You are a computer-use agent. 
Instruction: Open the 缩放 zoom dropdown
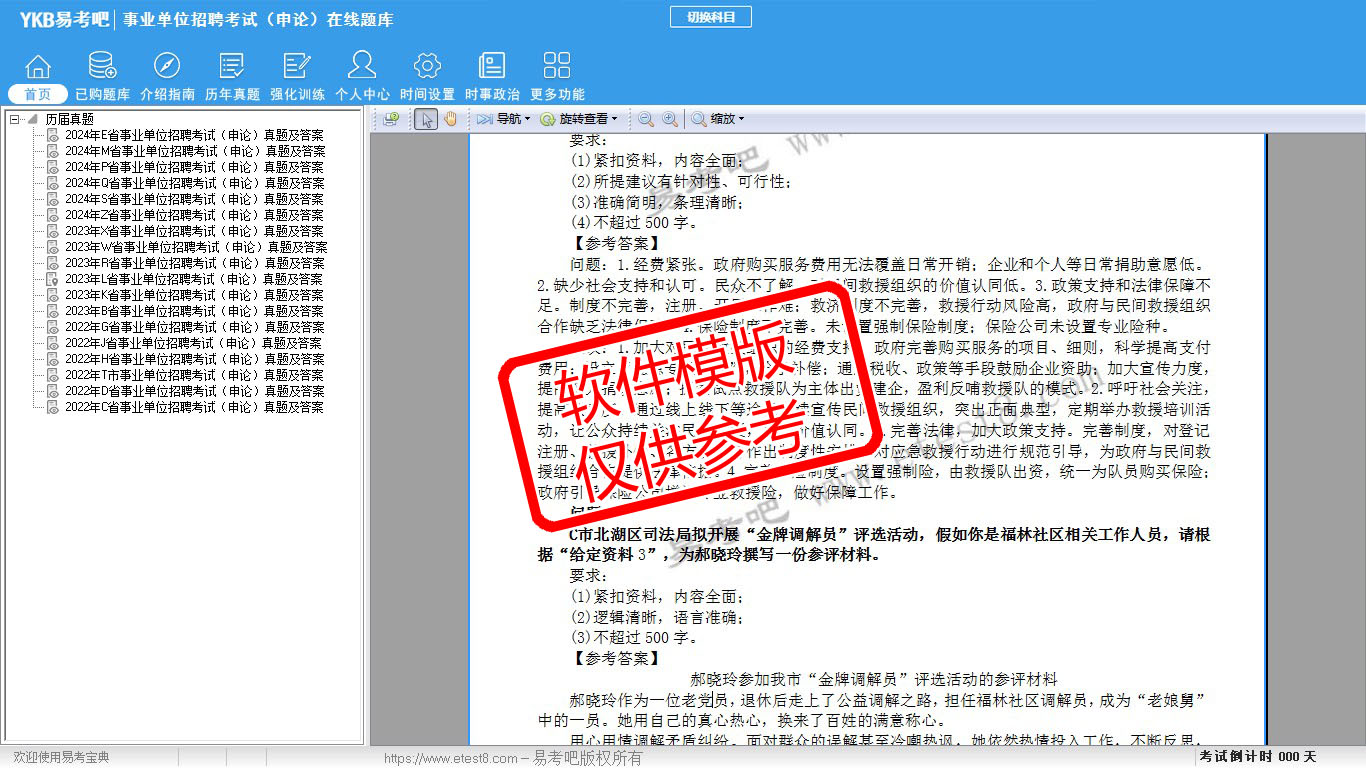pyautogui.click(x=718, y=119)
